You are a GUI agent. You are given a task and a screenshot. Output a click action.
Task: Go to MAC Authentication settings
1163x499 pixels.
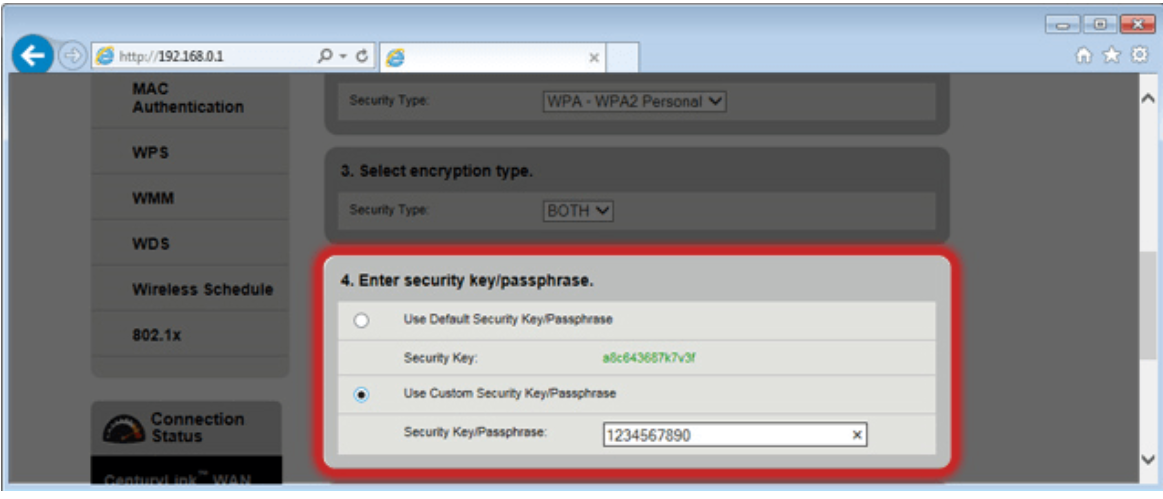pos(189,99)
